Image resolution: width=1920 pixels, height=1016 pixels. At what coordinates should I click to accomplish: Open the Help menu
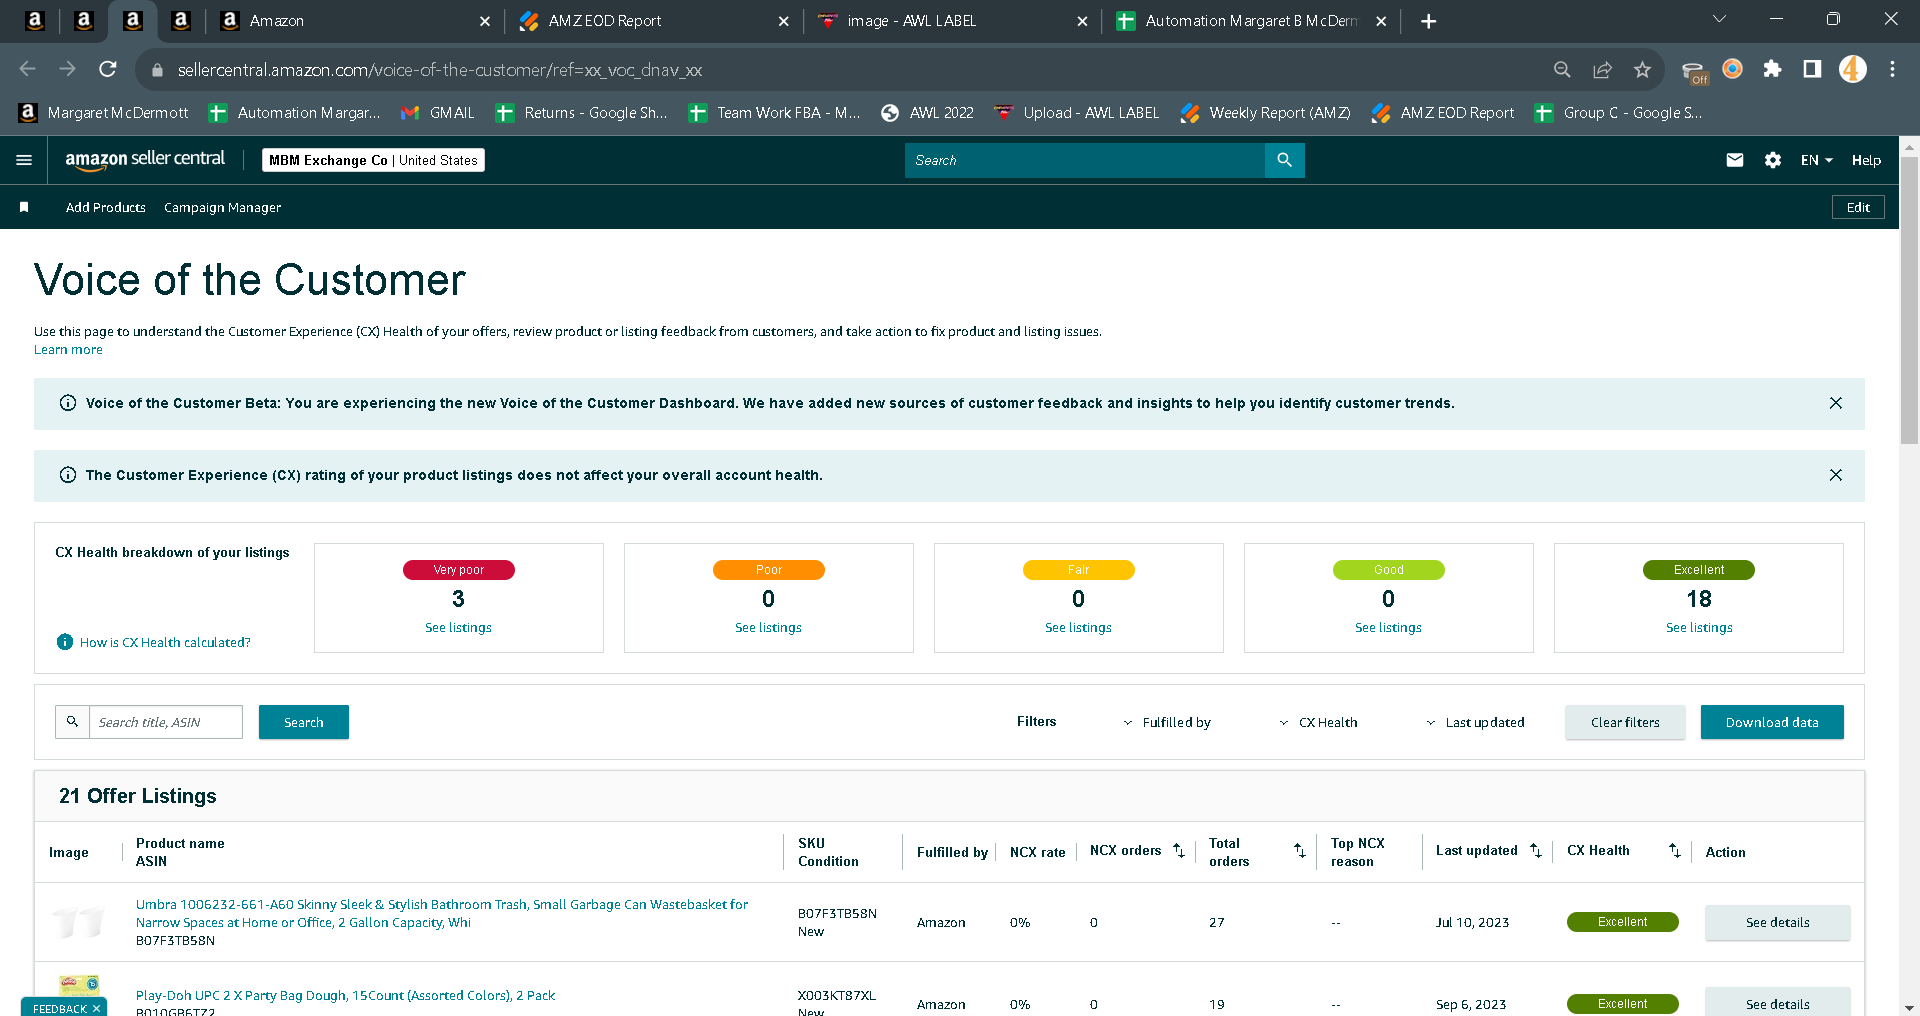click(x=1866, y=160)
